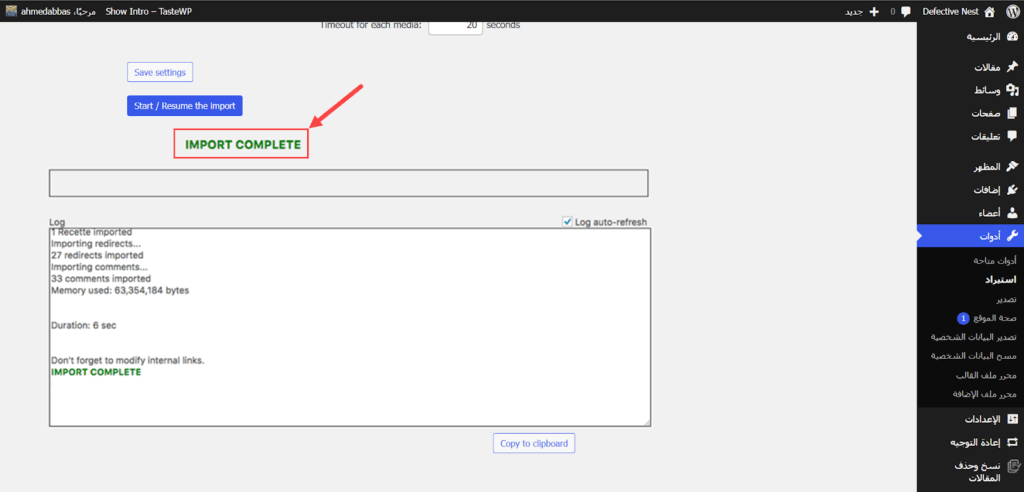Viewport: 1024px width, 492px height.
Task: Select استيراد import submenu item
Action: pos(1000,280)
